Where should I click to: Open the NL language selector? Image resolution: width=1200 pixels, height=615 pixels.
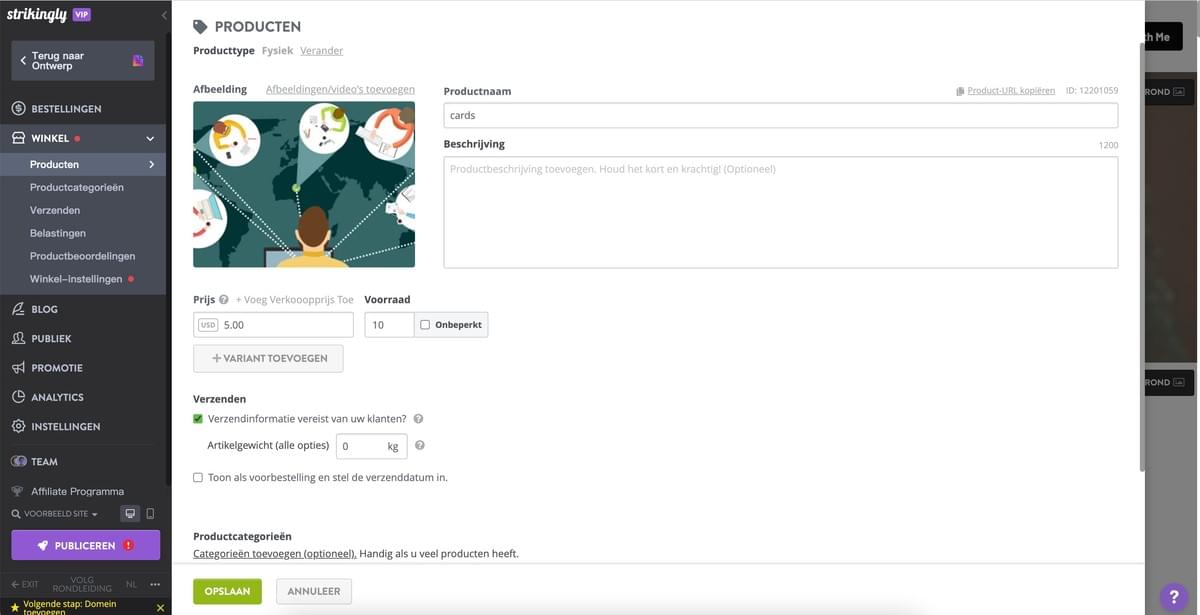[131, 584]
